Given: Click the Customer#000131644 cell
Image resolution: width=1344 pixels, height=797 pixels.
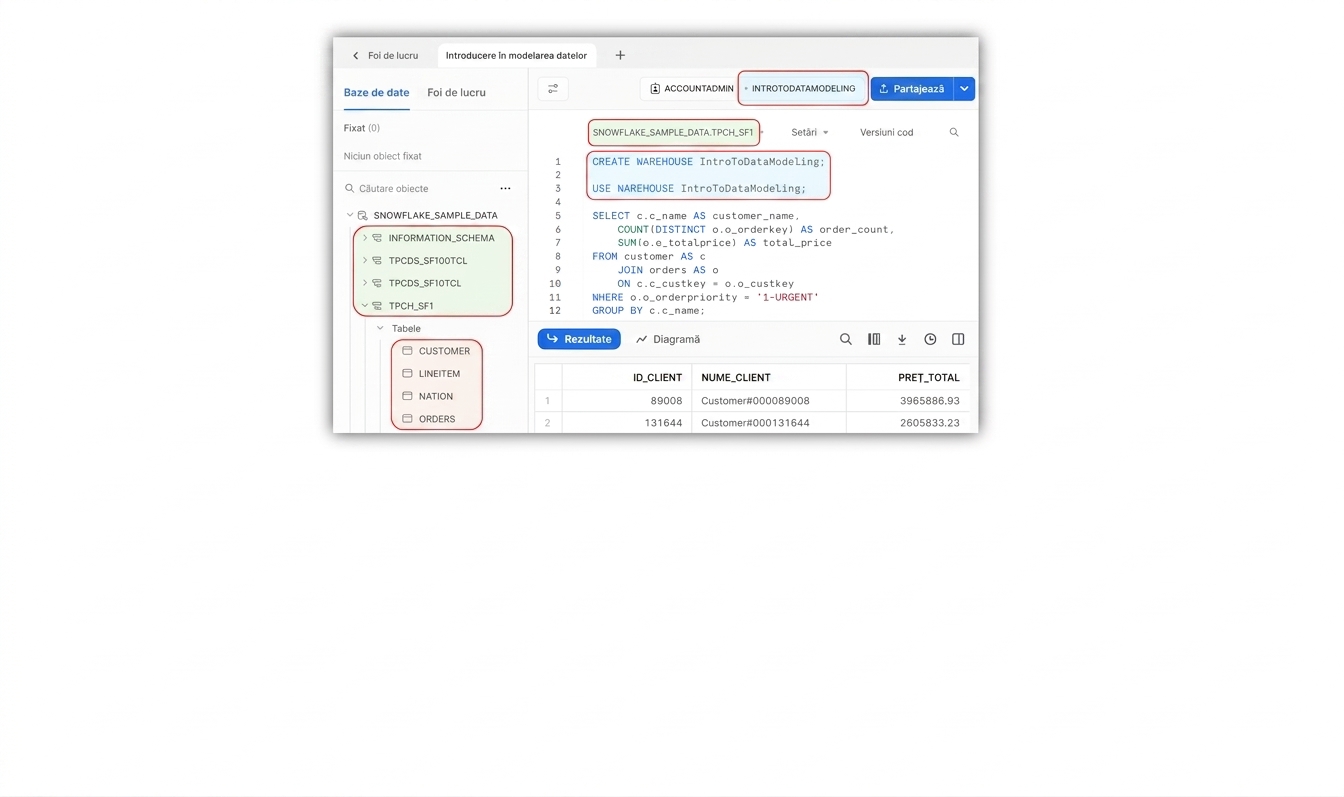Looking at the screenshot, I should click(768, 423).
